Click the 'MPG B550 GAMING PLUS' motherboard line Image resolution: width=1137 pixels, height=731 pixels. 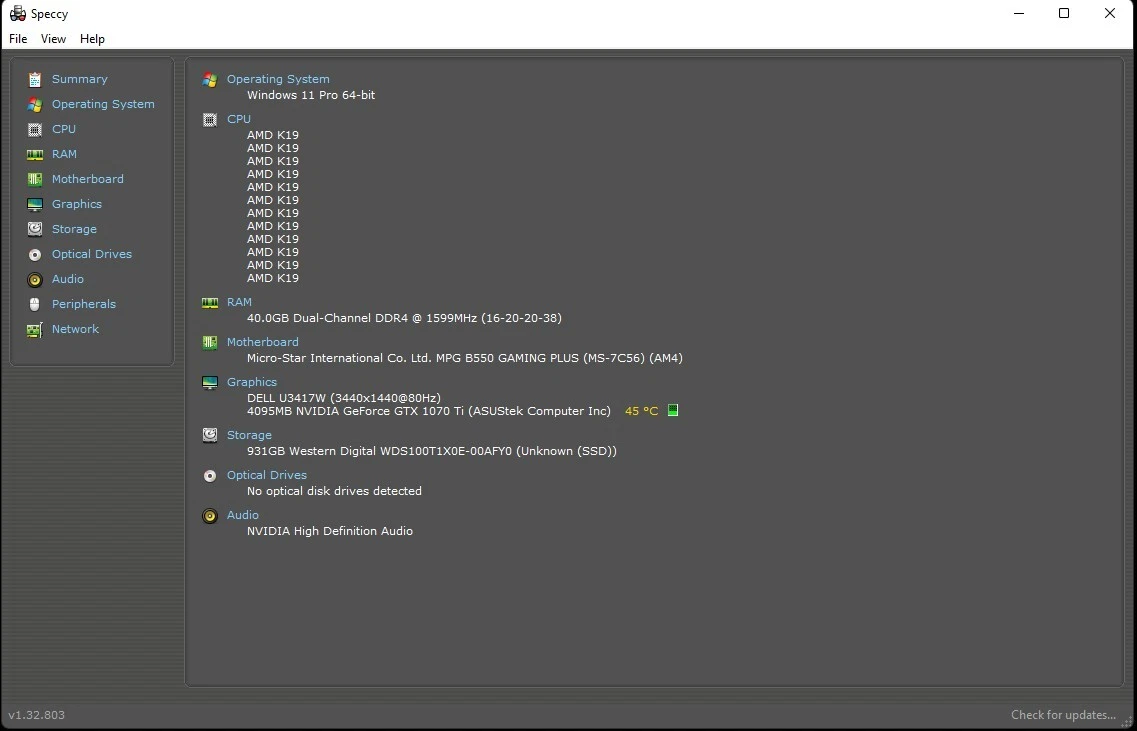coord(465,358)
